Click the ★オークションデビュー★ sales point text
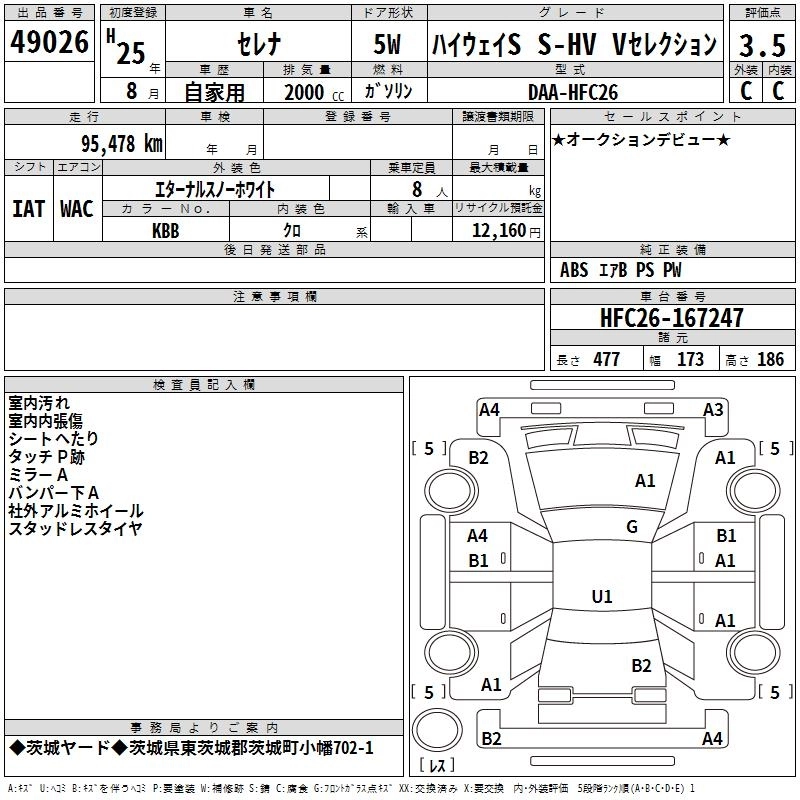Viewport: 800px width, 800px height. [640, 139]
